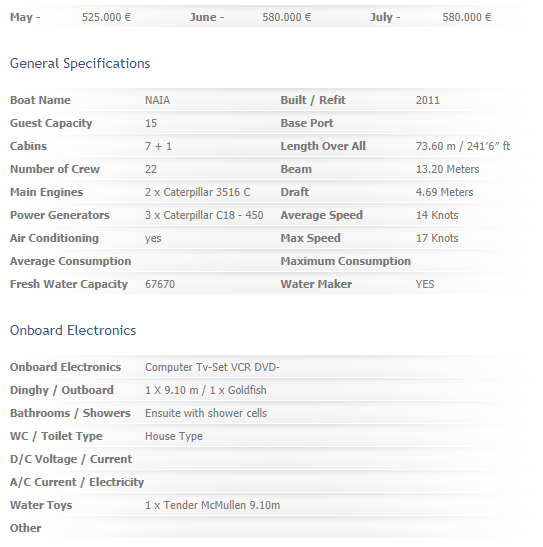Select the May price 525.000 €

[106, 17]
